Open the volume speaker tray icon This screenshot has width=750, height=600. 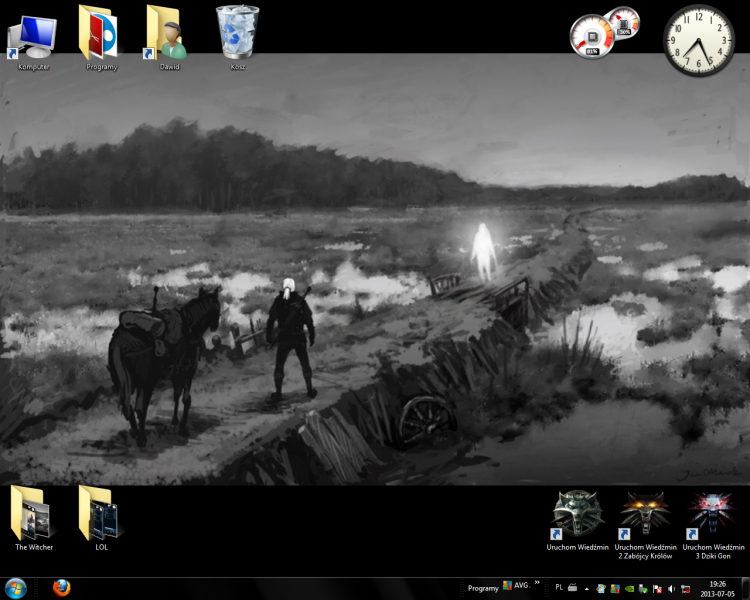click(x=671, y=589)
